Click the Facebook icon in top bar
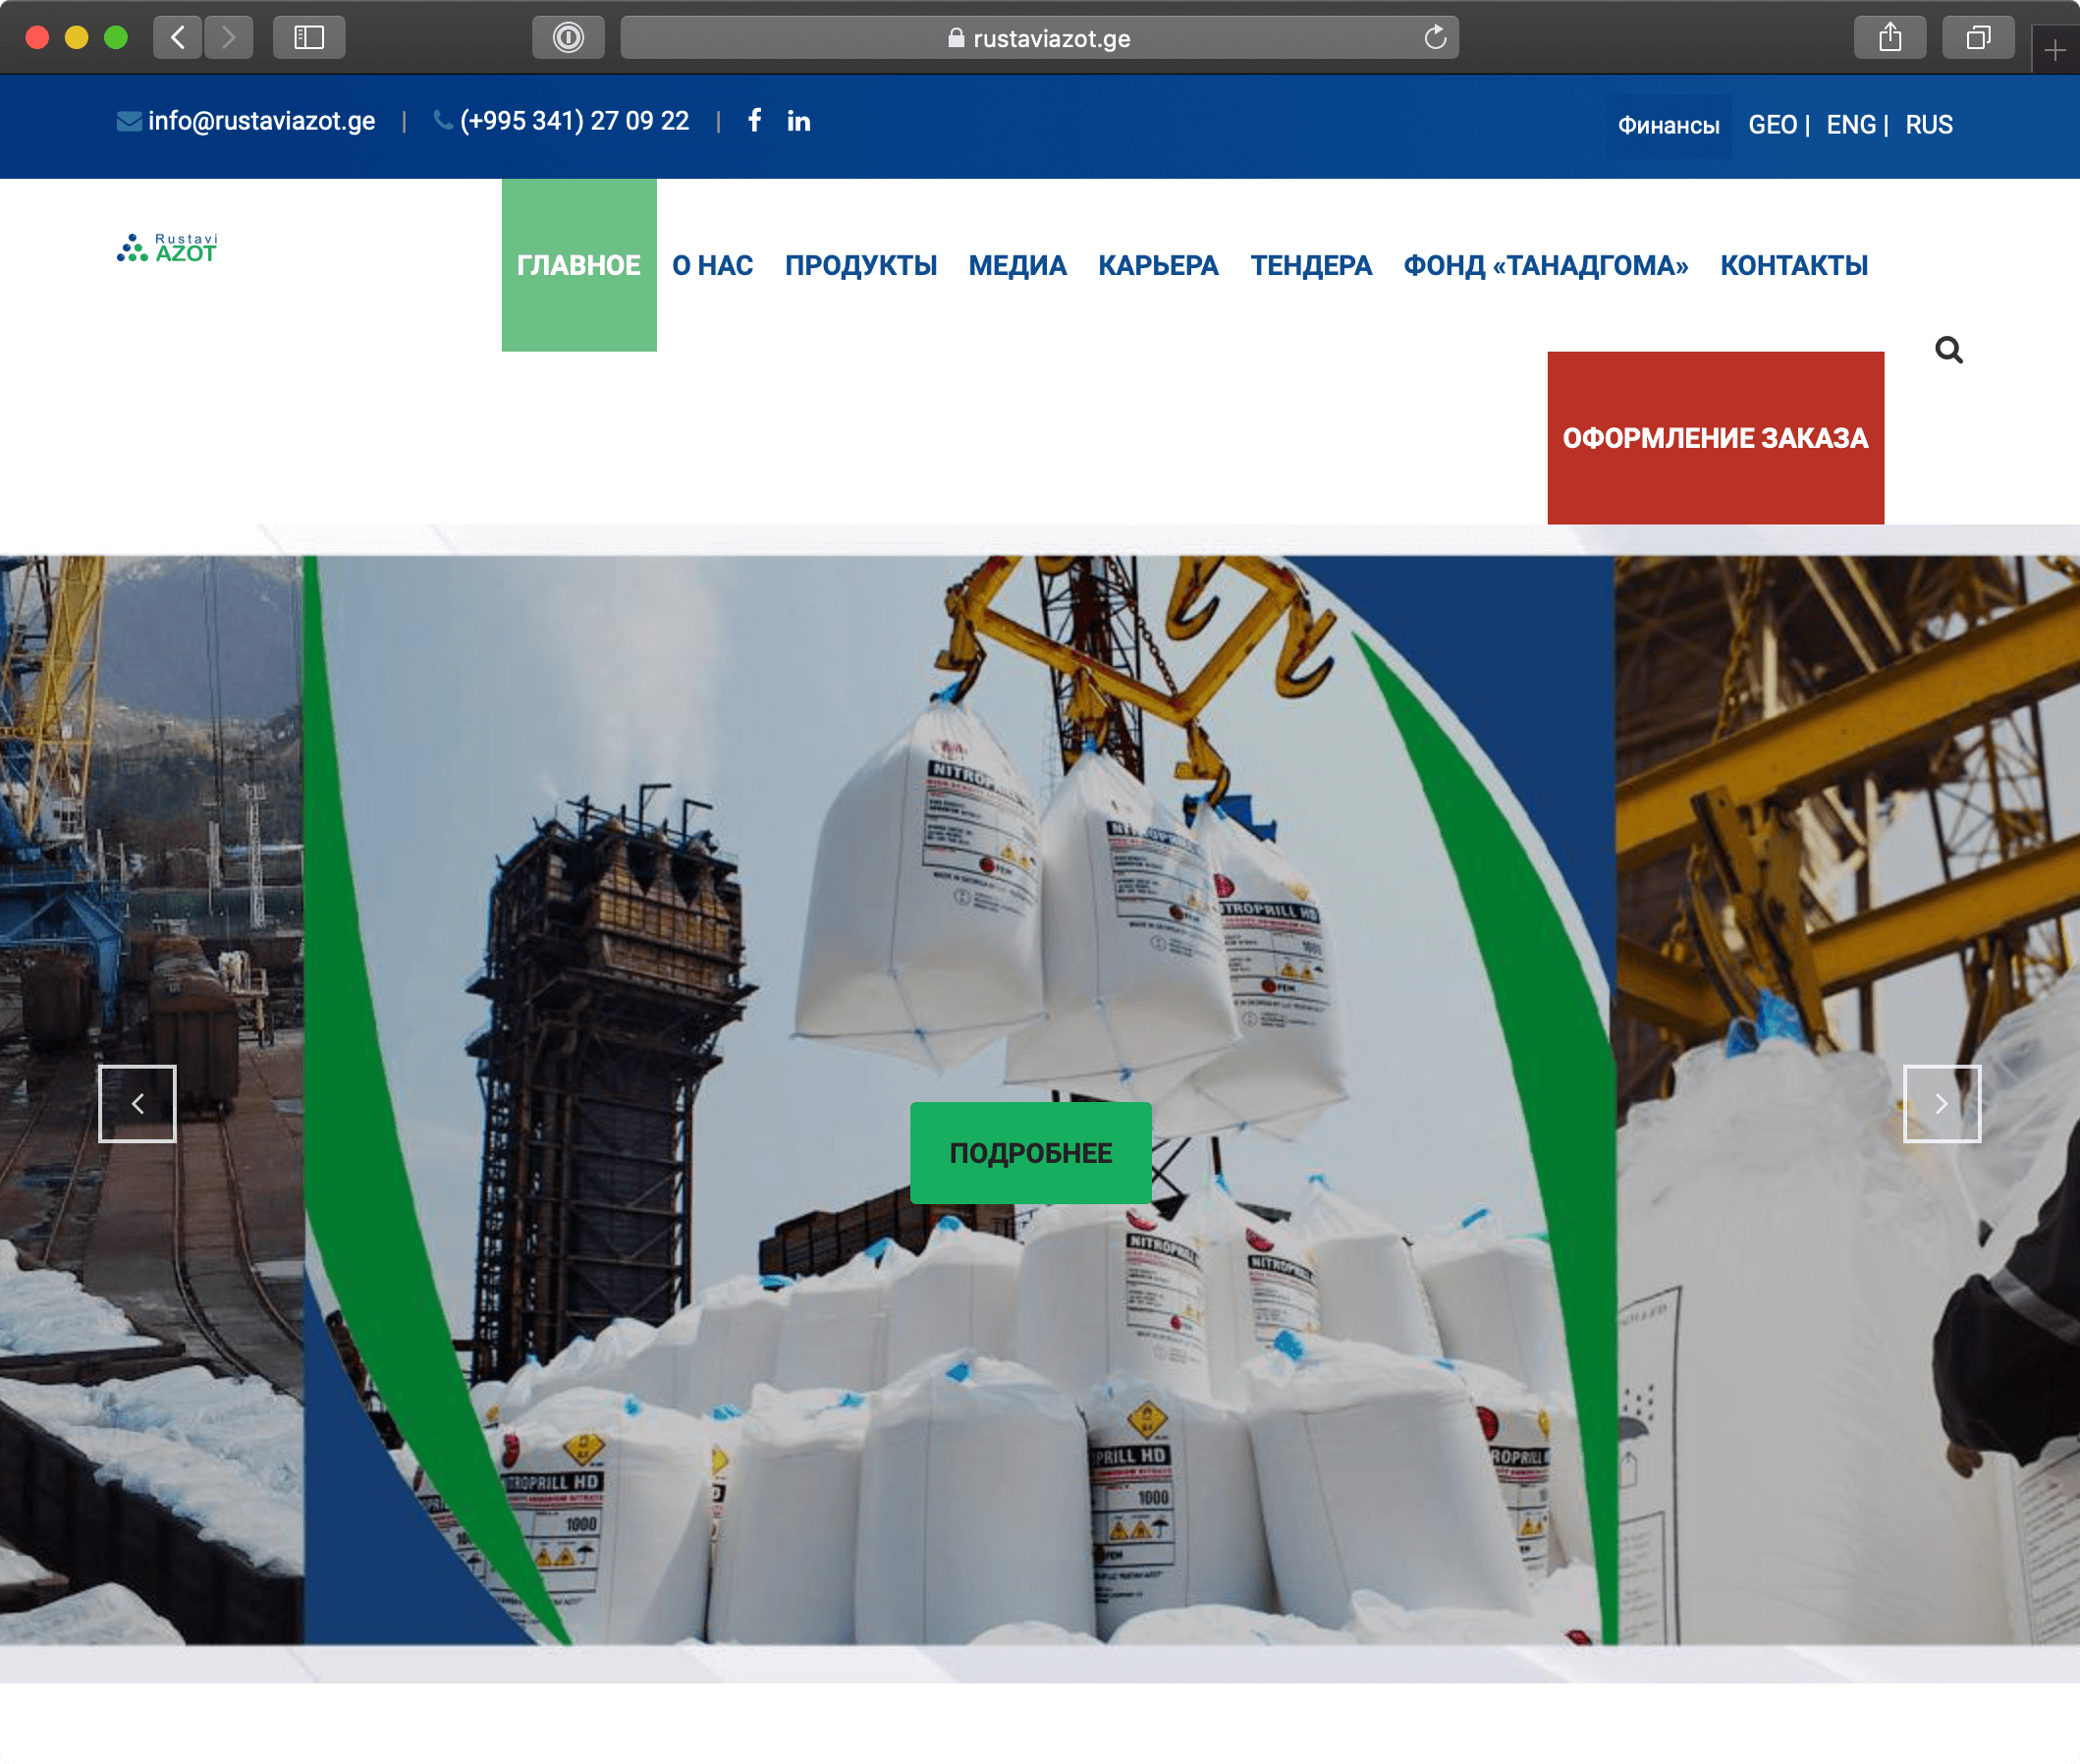2080x1764 pixels. [x=755, y=121]
